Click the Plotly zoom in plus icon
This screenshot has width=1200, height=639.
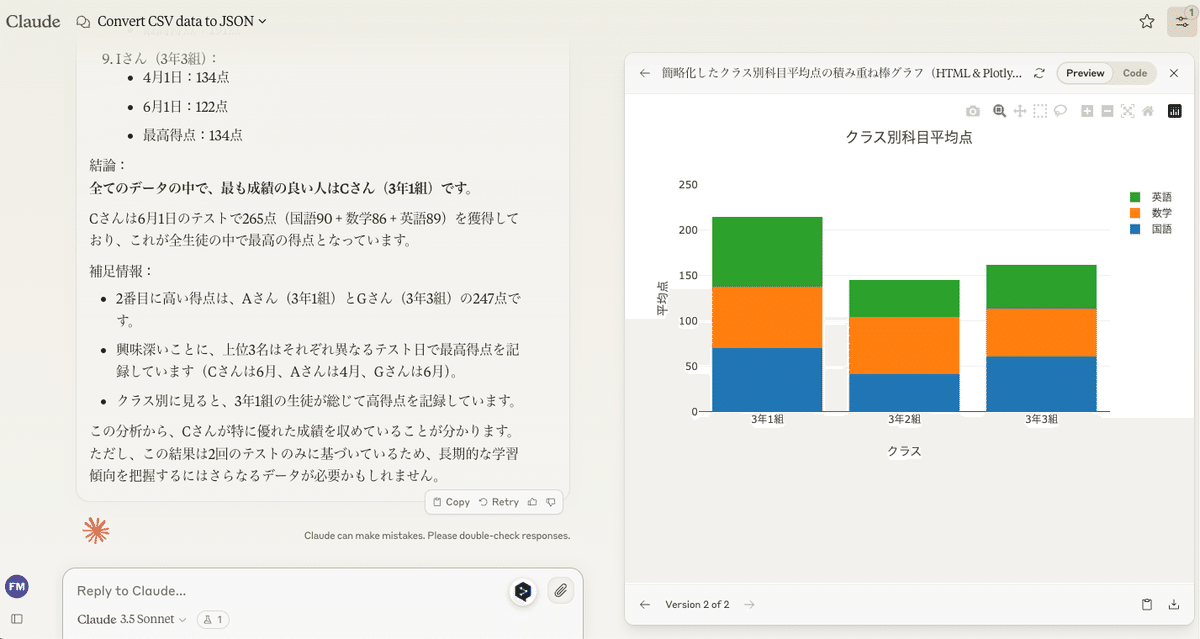click(x=1087, y=111)
